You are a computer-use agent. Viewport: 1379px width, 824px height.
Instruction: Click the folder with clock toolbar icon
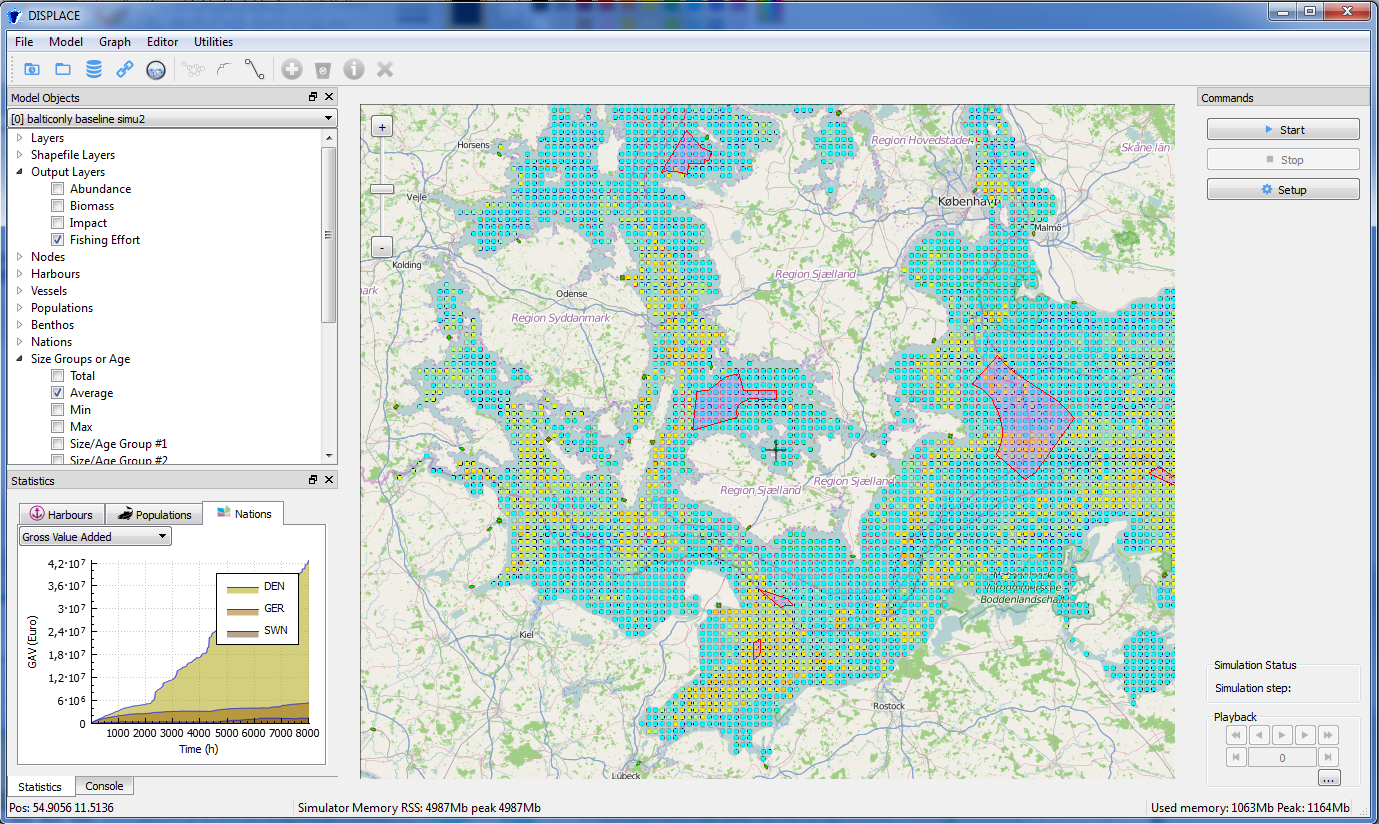coord(32,69)
